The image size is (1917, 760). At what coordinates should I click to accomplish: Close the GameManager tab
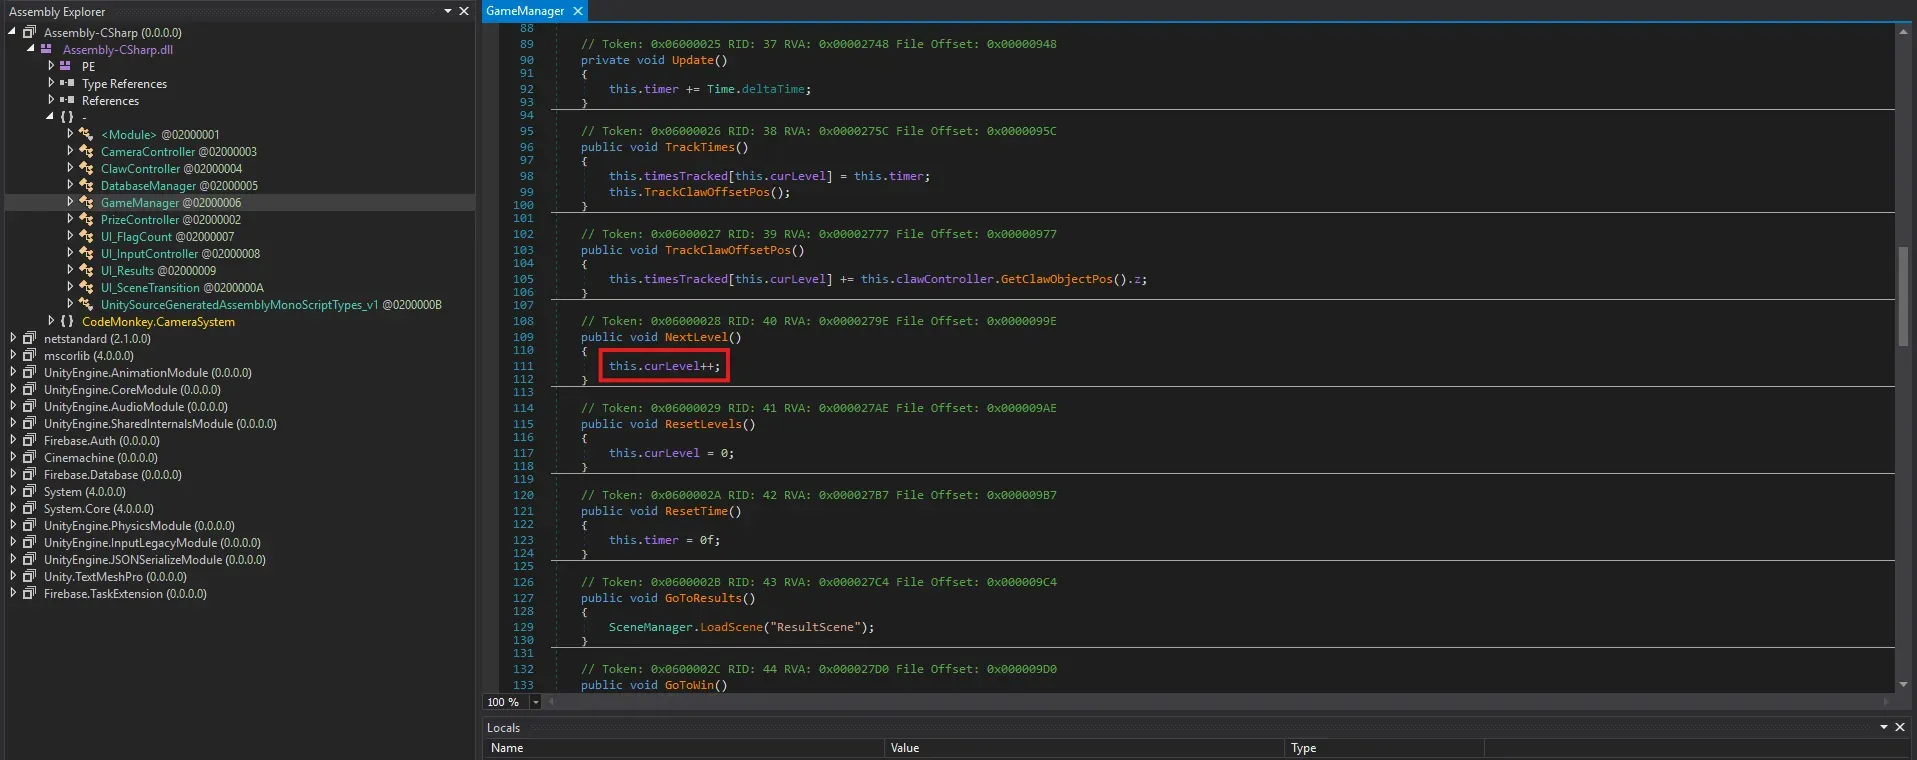coord(578,11)
